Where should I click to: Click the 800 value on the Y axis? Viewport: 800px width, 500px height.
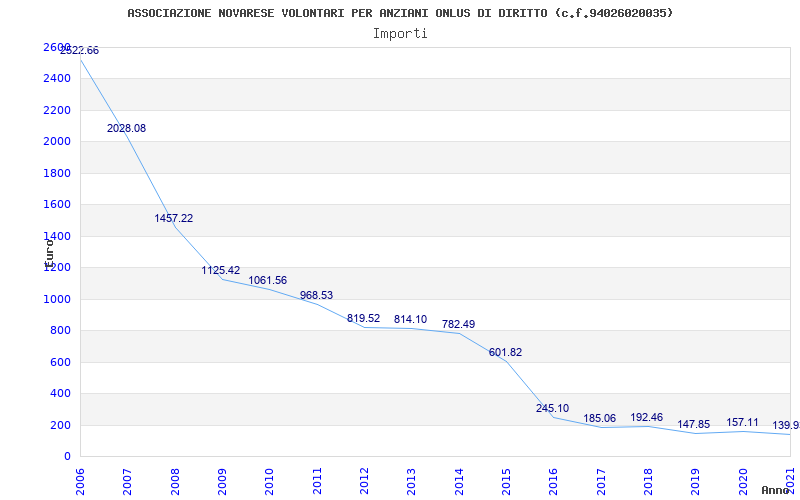point(61,331)
